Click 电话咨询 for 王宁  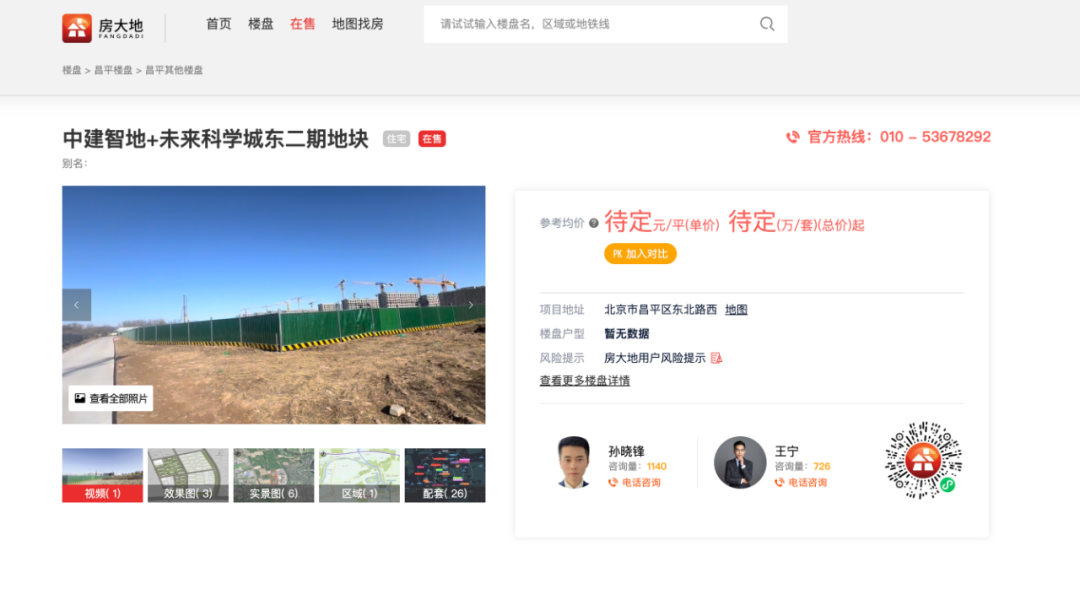point(808,483)
